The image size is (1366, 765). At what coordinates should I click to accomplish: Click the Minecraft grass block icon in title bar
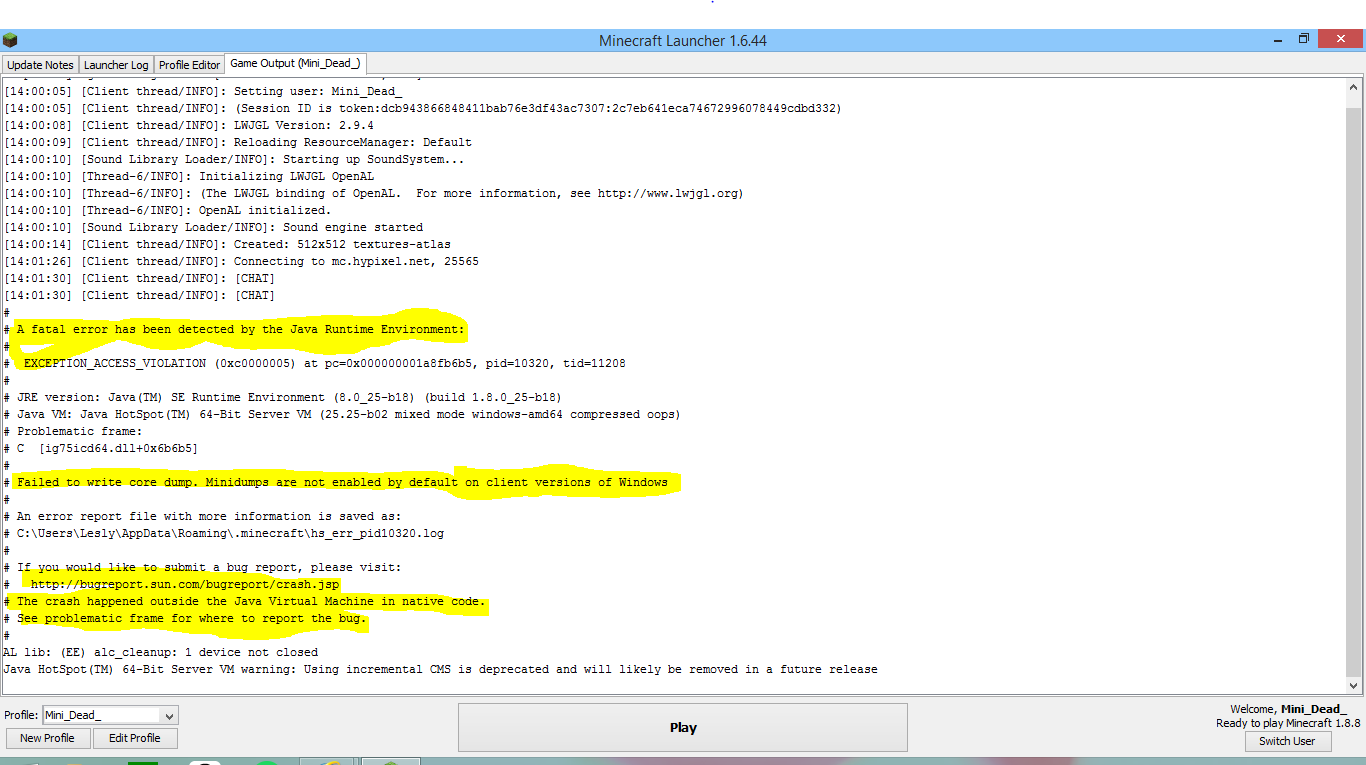pyautogui.click(x=10, y=40)
